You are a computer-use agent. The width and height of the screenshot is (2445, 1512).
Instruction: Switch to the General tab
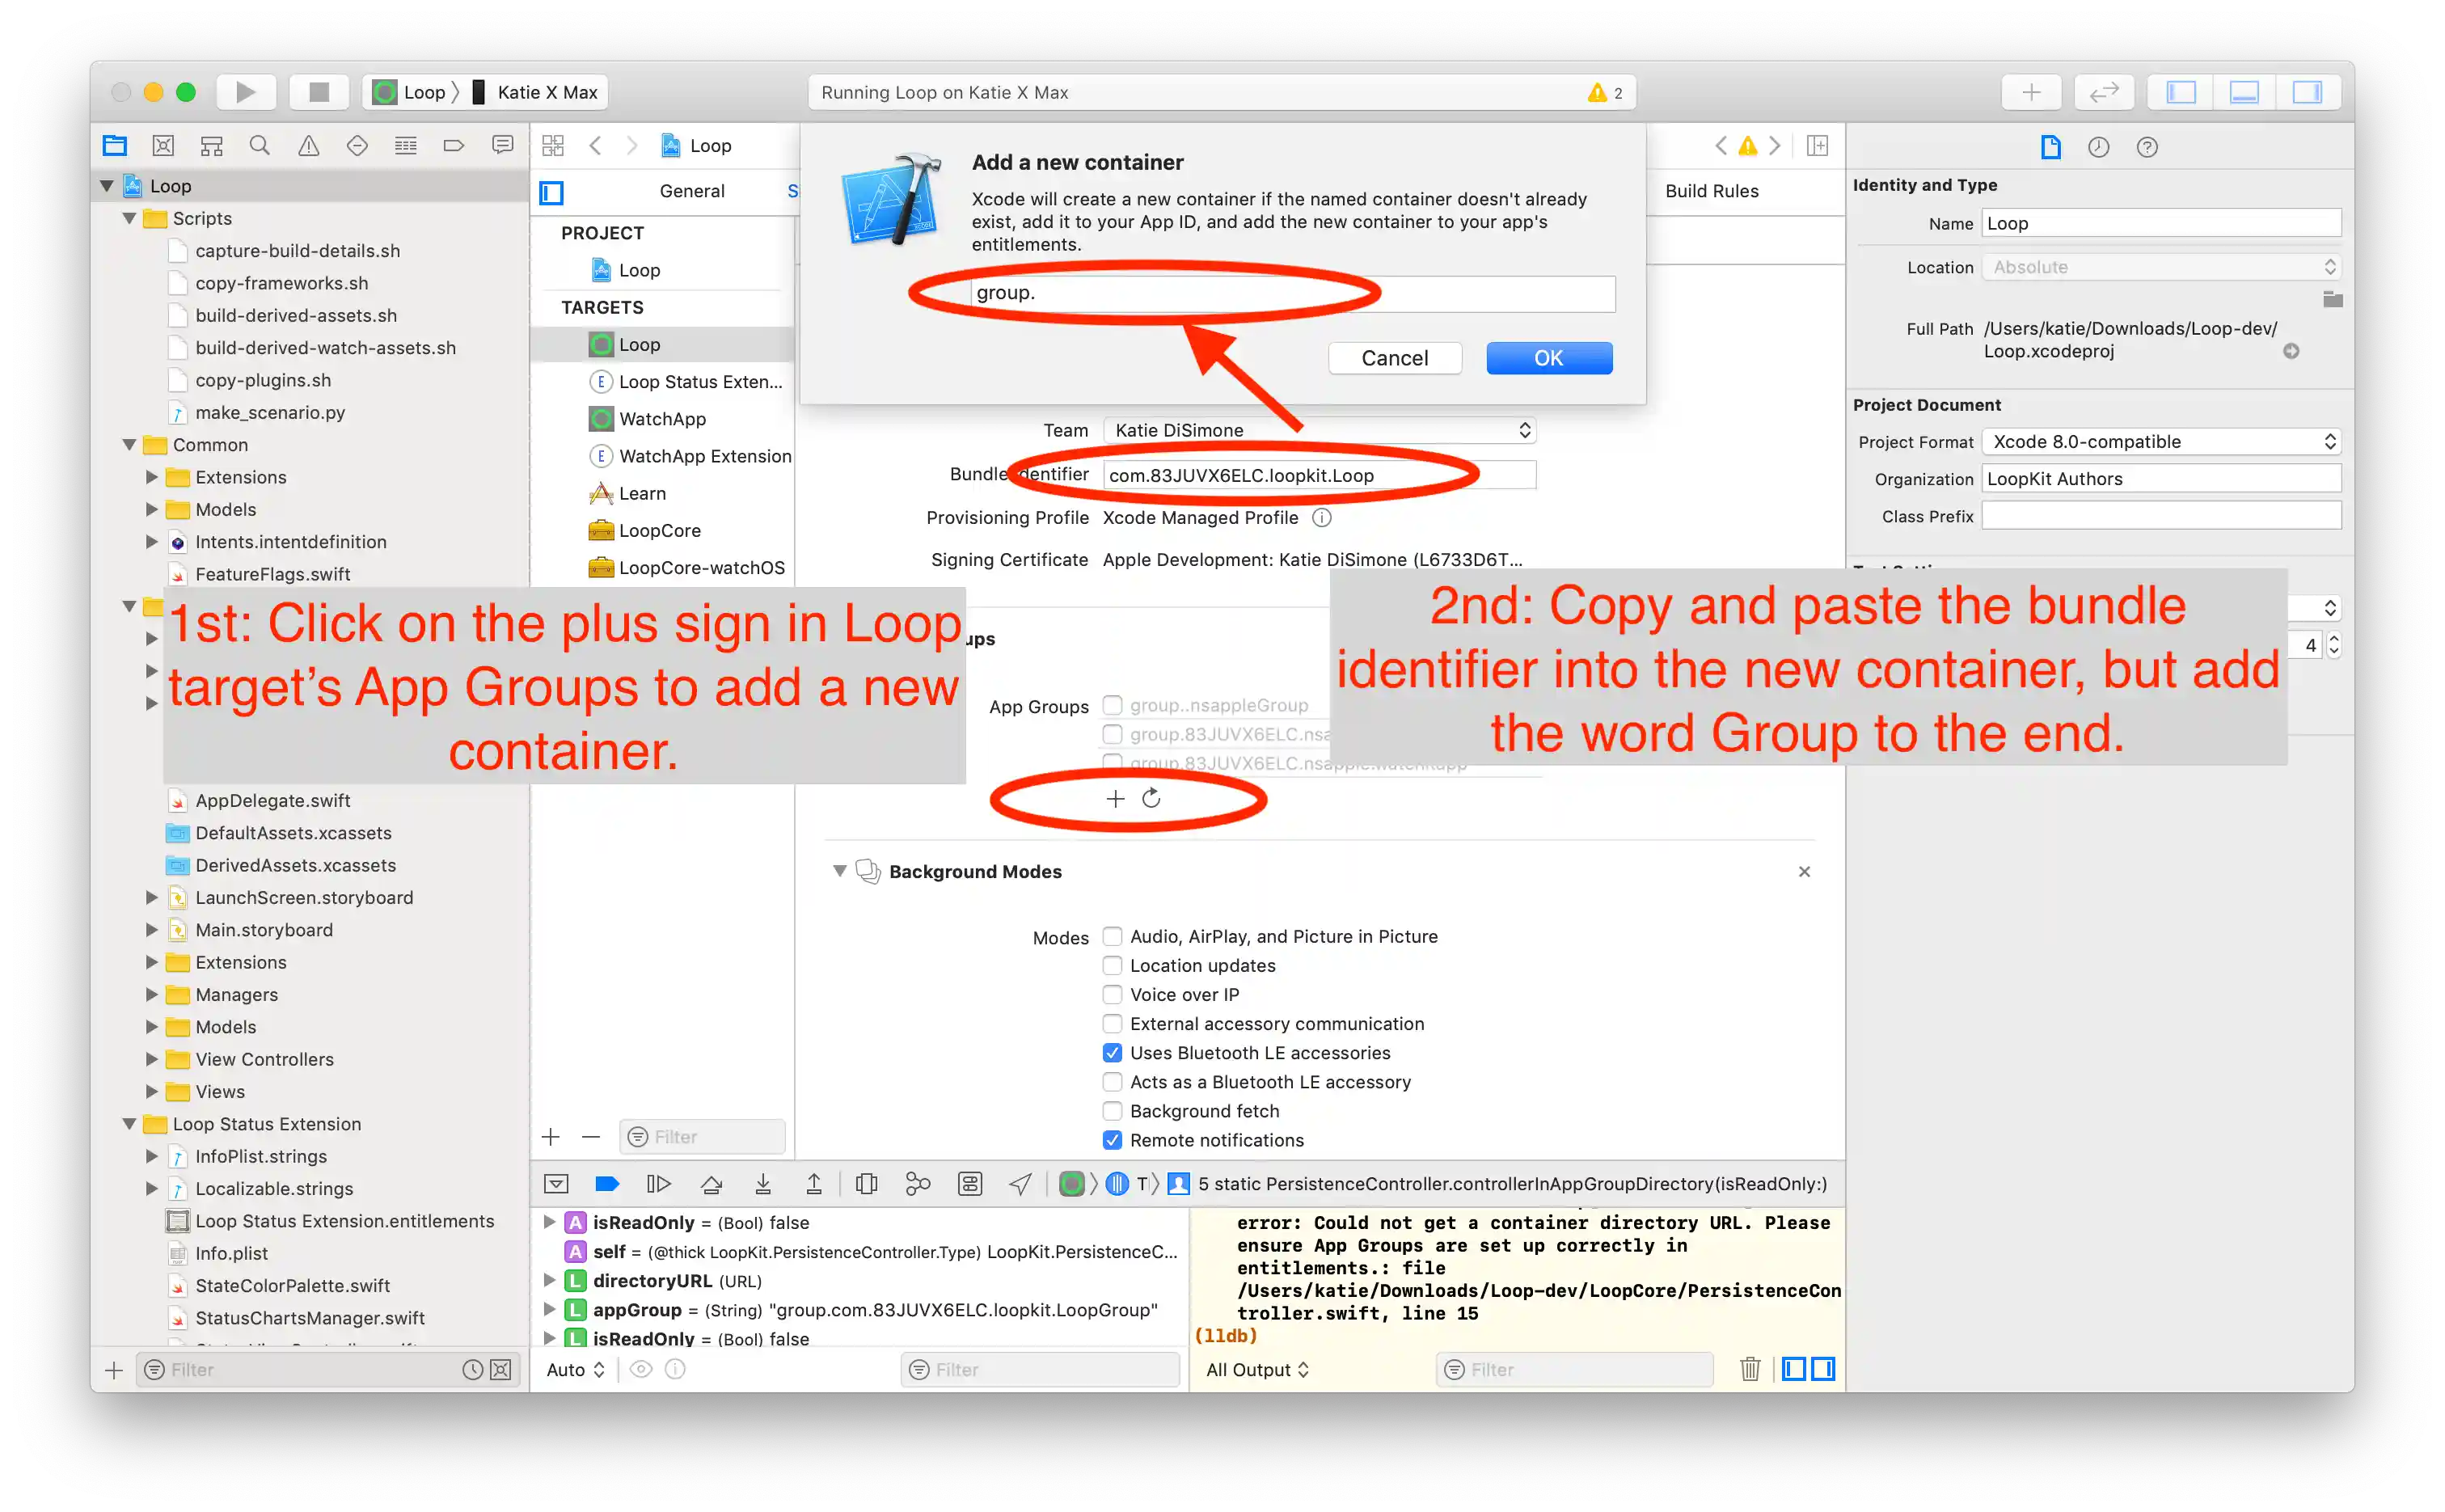pyautogui.click(x=691, y=191)
